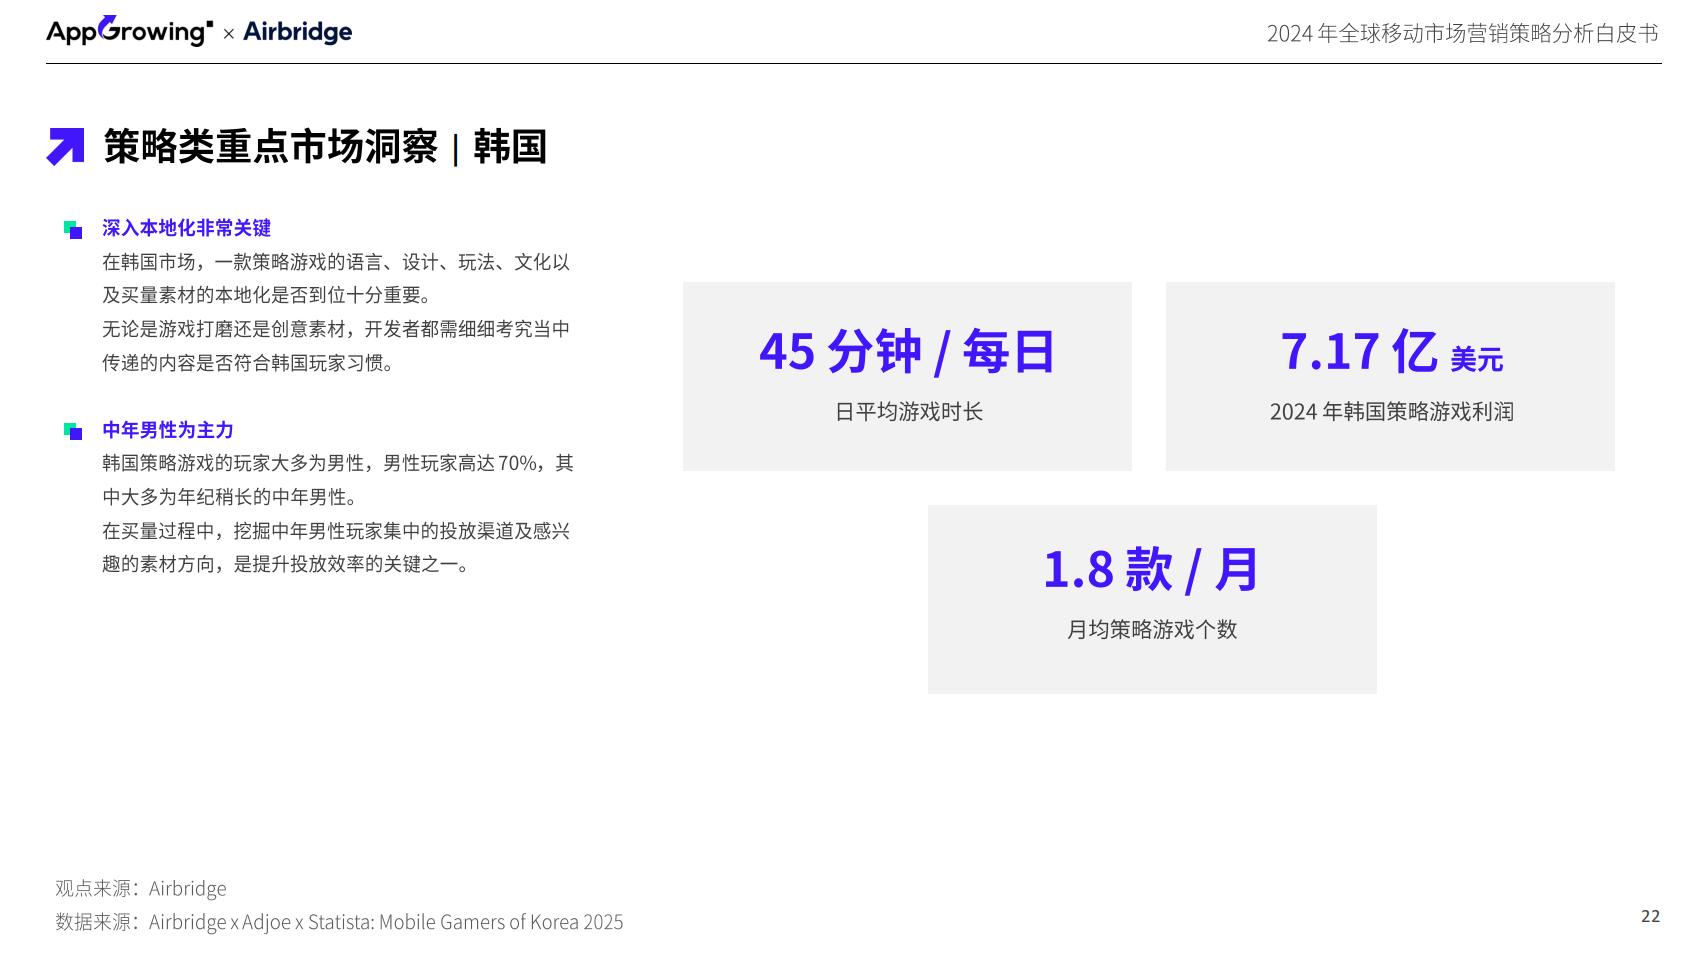Click the 1.8 款 / 月 statistic
1708x960 pixels.
[1151, 570]
